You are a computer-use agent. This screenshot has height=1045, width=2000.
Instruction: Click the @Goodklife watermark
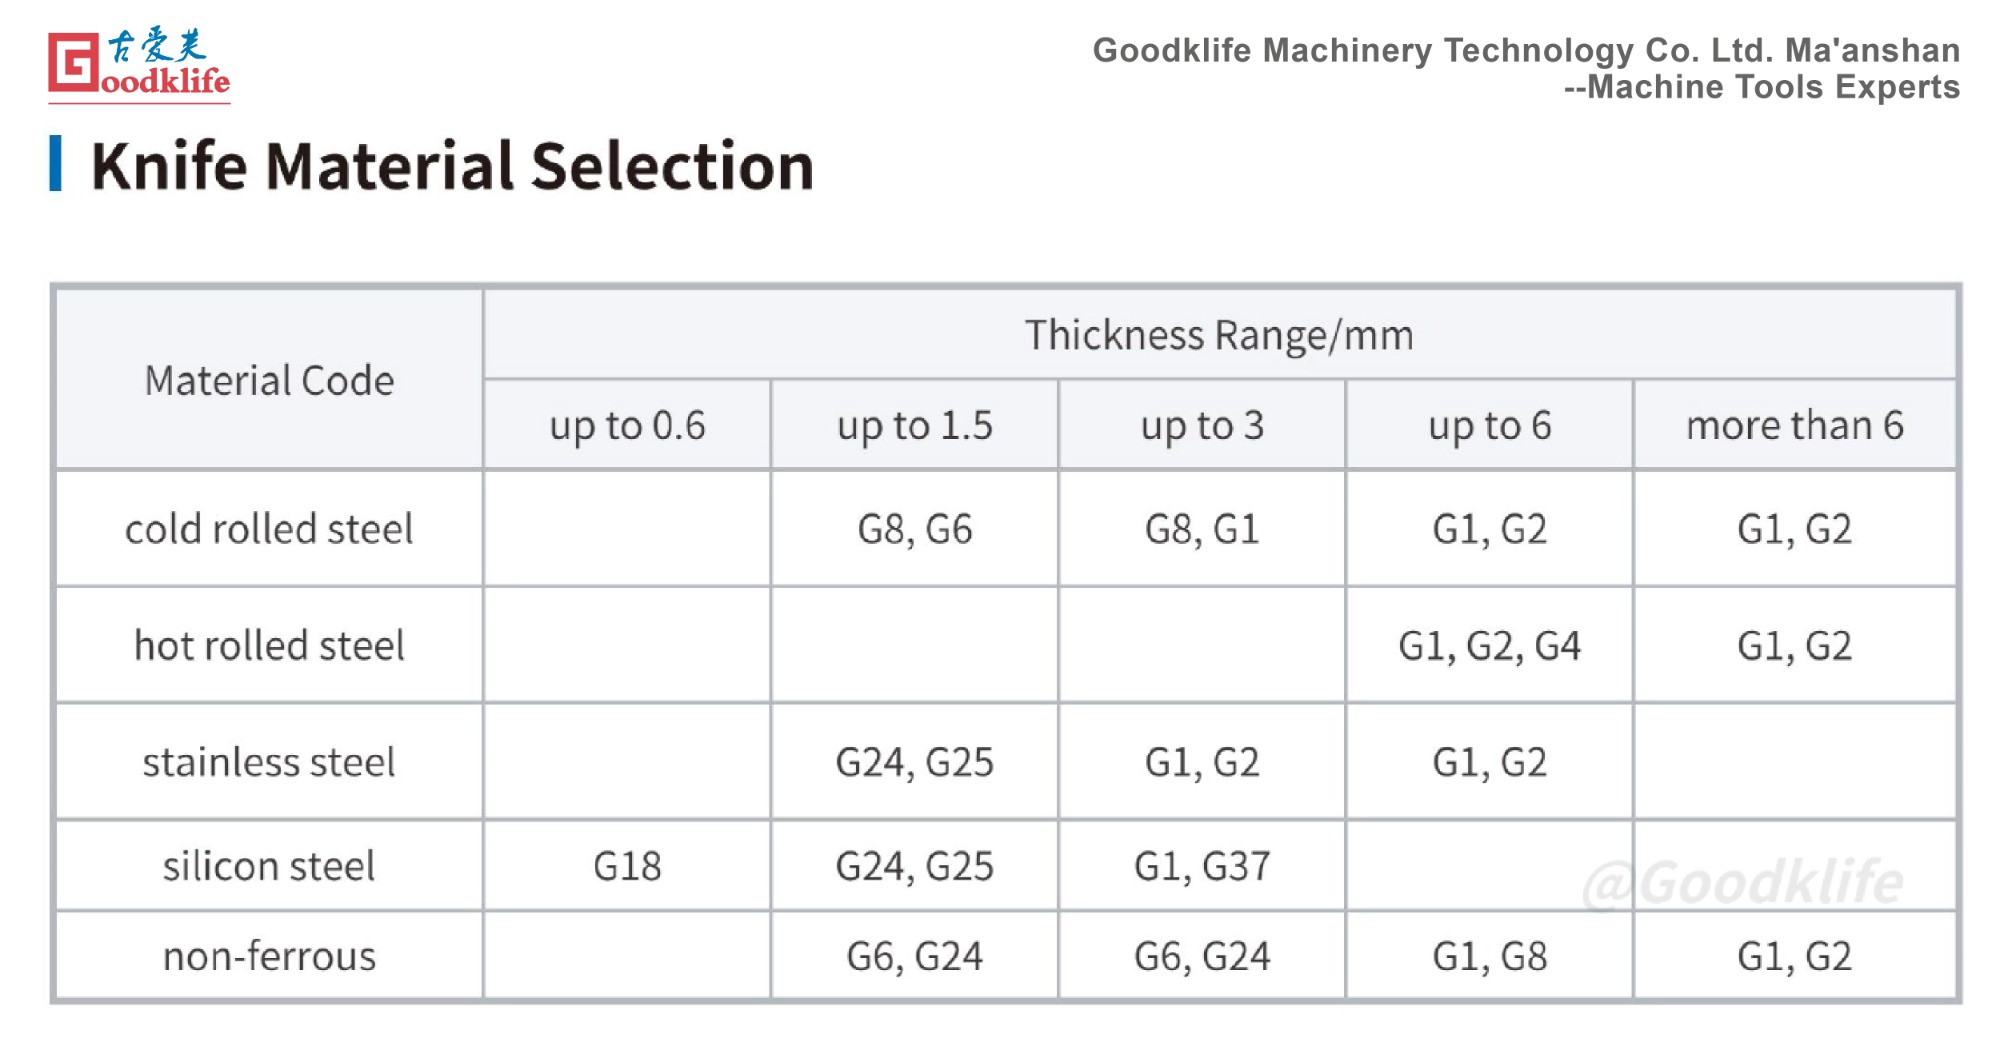click(1743, 883)
